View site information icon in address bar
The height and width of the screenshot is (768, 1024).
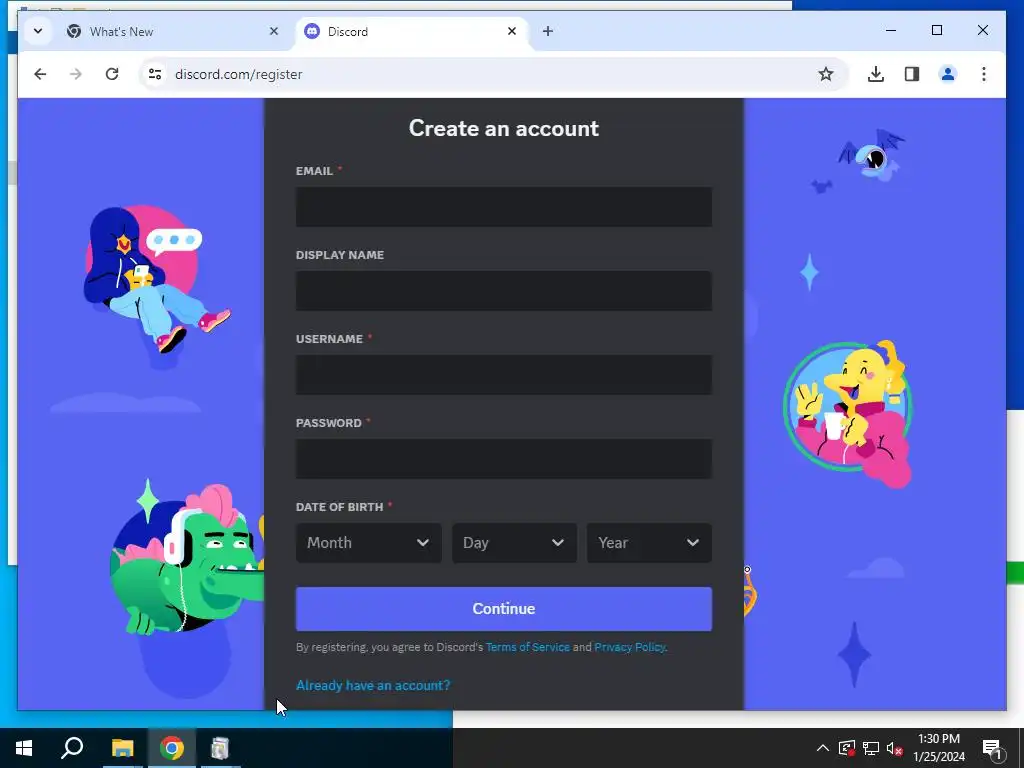pyautogui.click(x=155, y=74)
